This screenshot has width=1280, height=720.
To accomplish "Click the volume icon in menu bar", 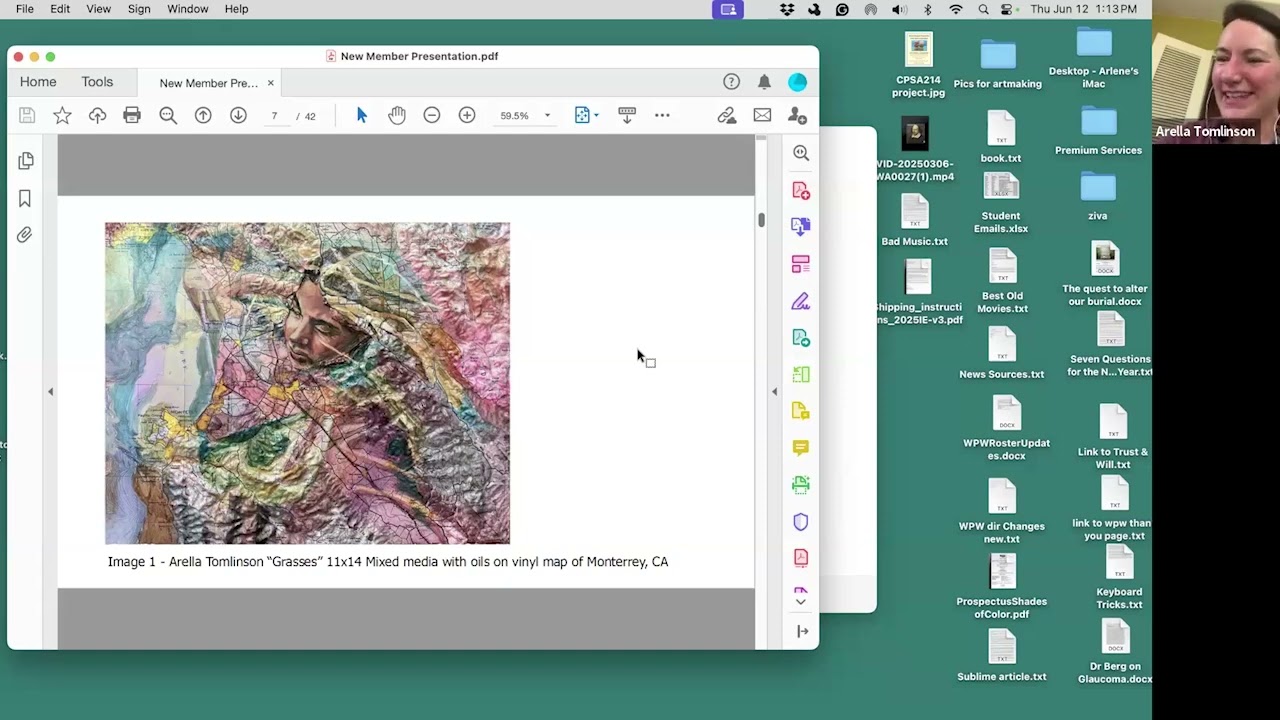I will (x=899, y=9).
